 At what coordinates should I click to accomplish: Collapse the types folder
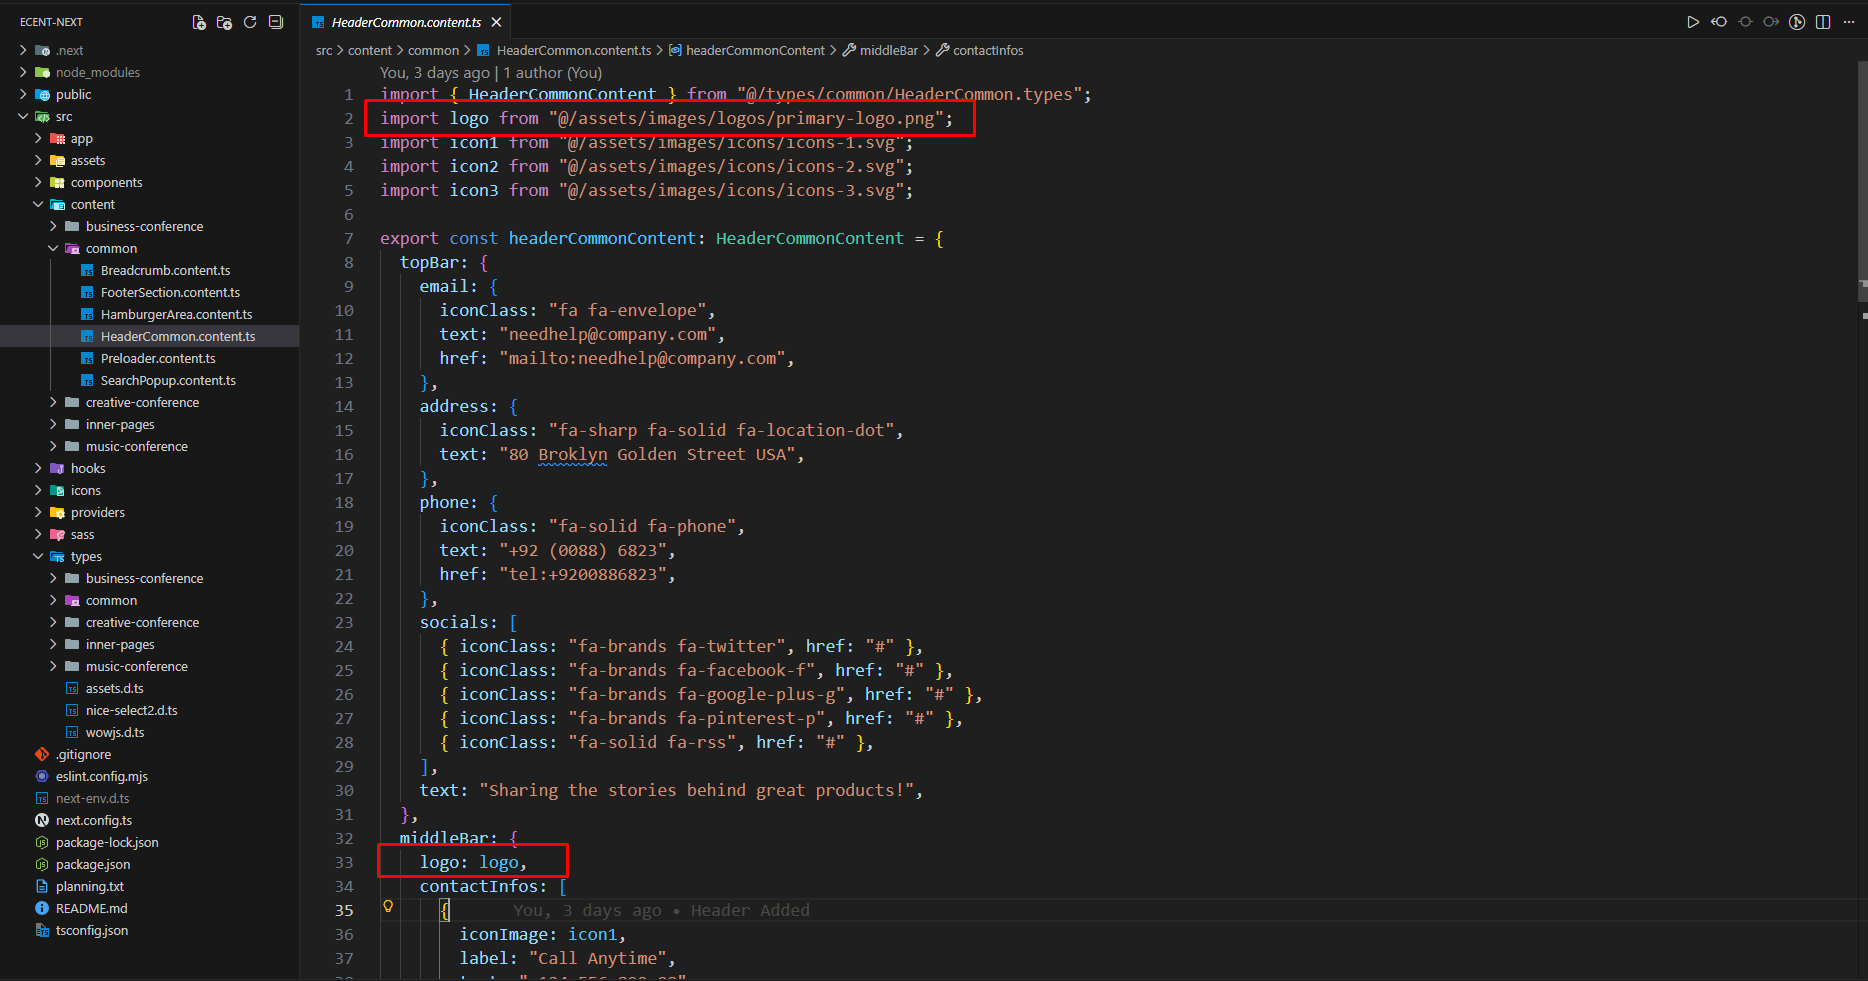click(38, 556)
